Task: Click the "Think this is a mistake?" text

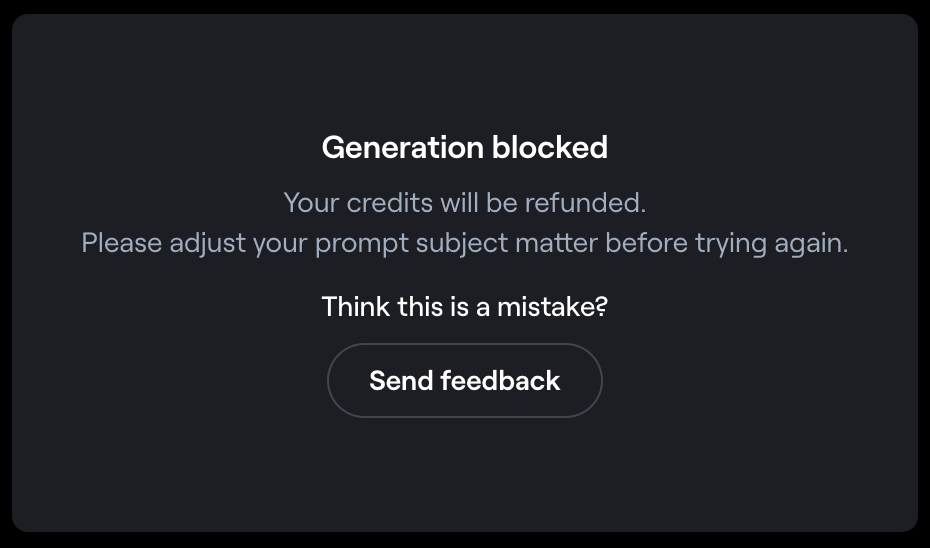Action: [464, 306]
